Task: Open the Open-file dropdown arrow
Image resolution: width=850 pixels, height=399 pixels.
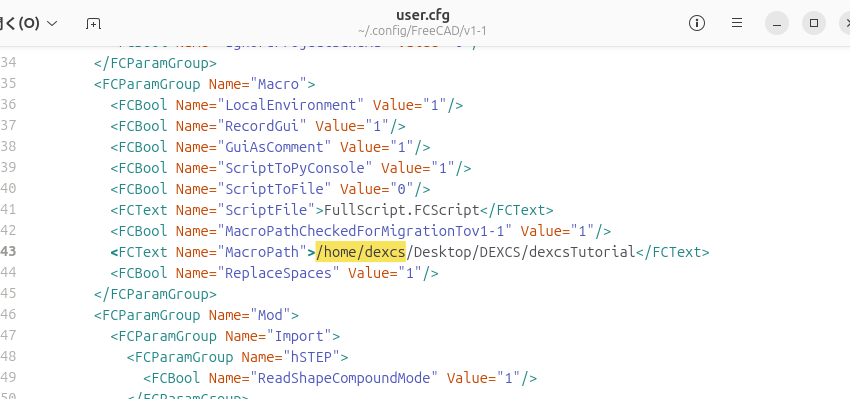Action: click(x=52, y=23)
